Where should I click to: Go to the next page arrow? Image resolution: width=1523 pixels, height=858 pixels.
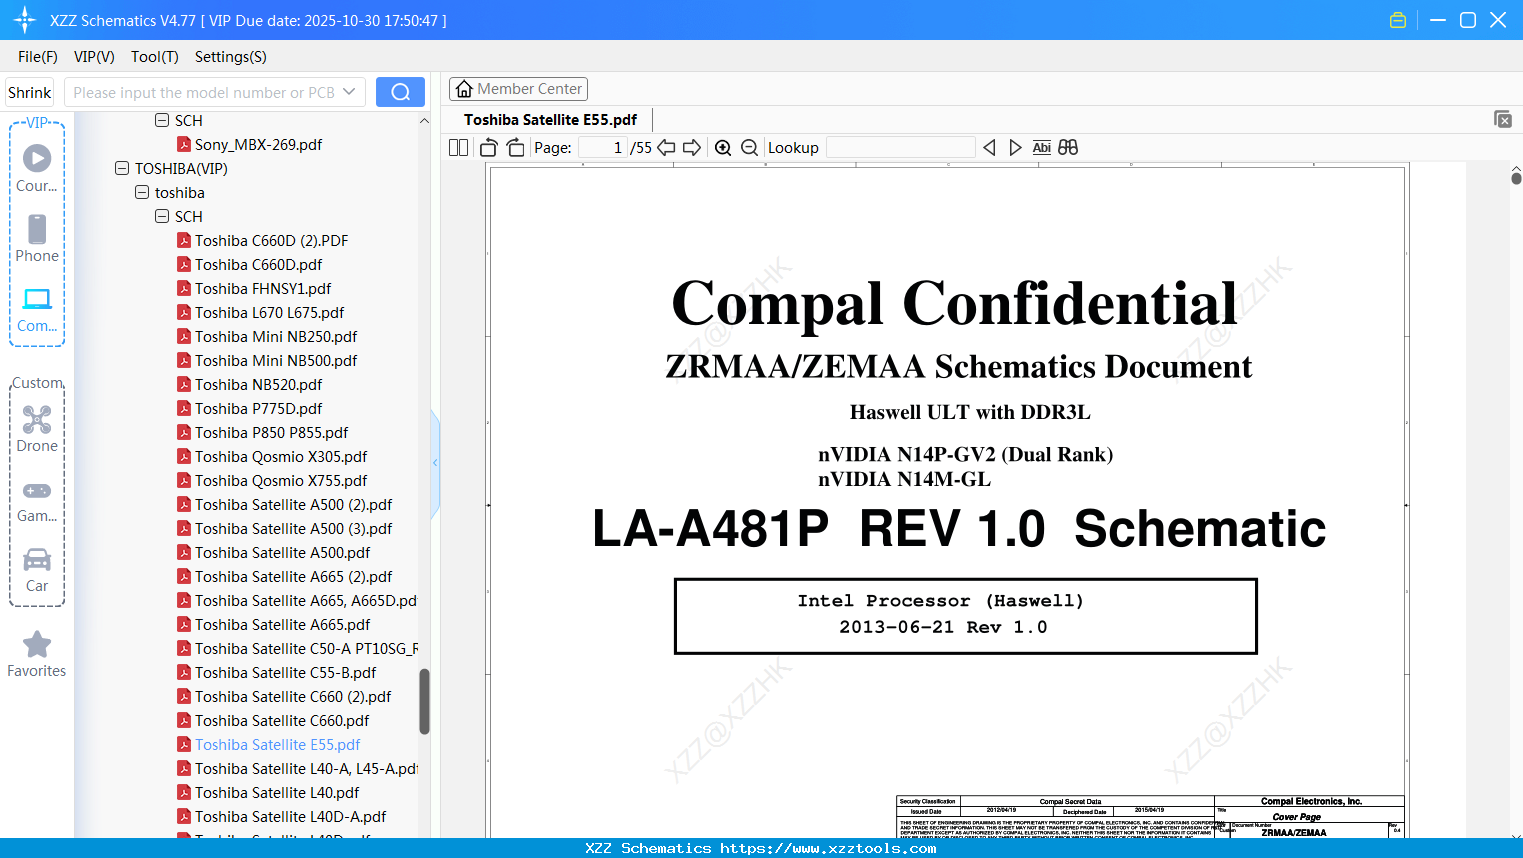point(692,148)
